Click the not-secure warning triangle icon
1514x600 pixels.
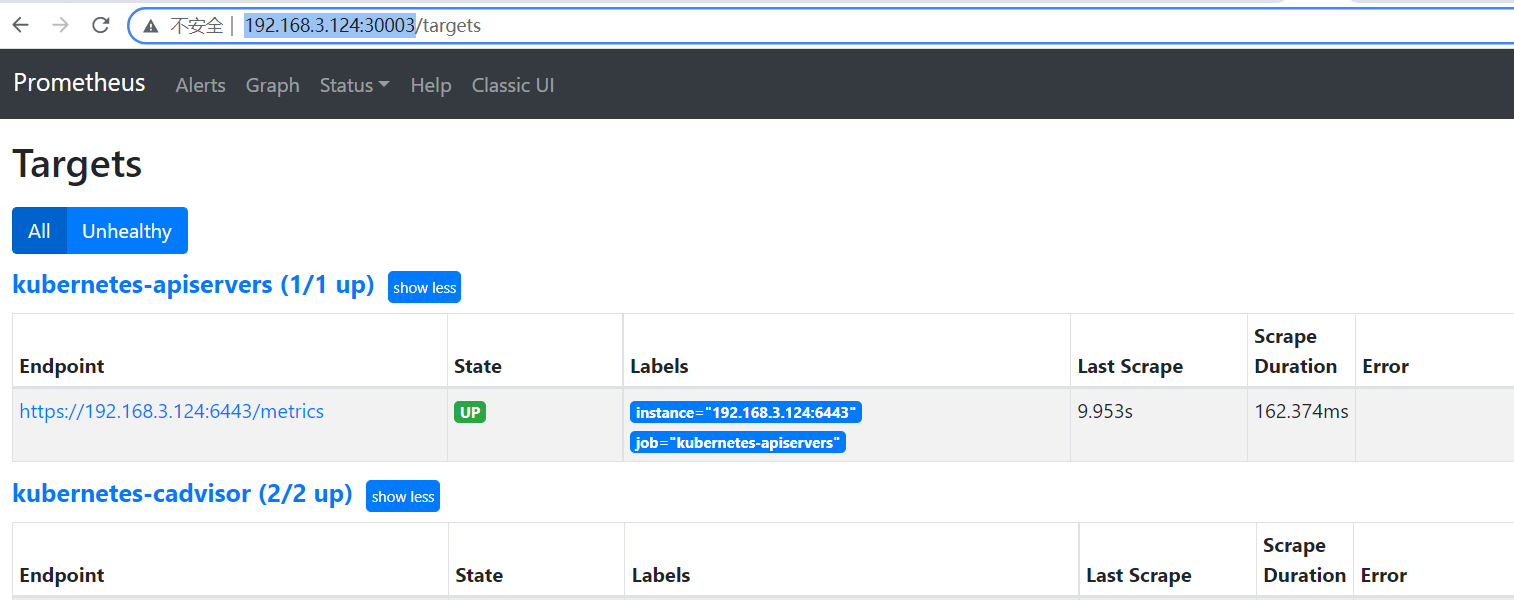coord(151,26)
